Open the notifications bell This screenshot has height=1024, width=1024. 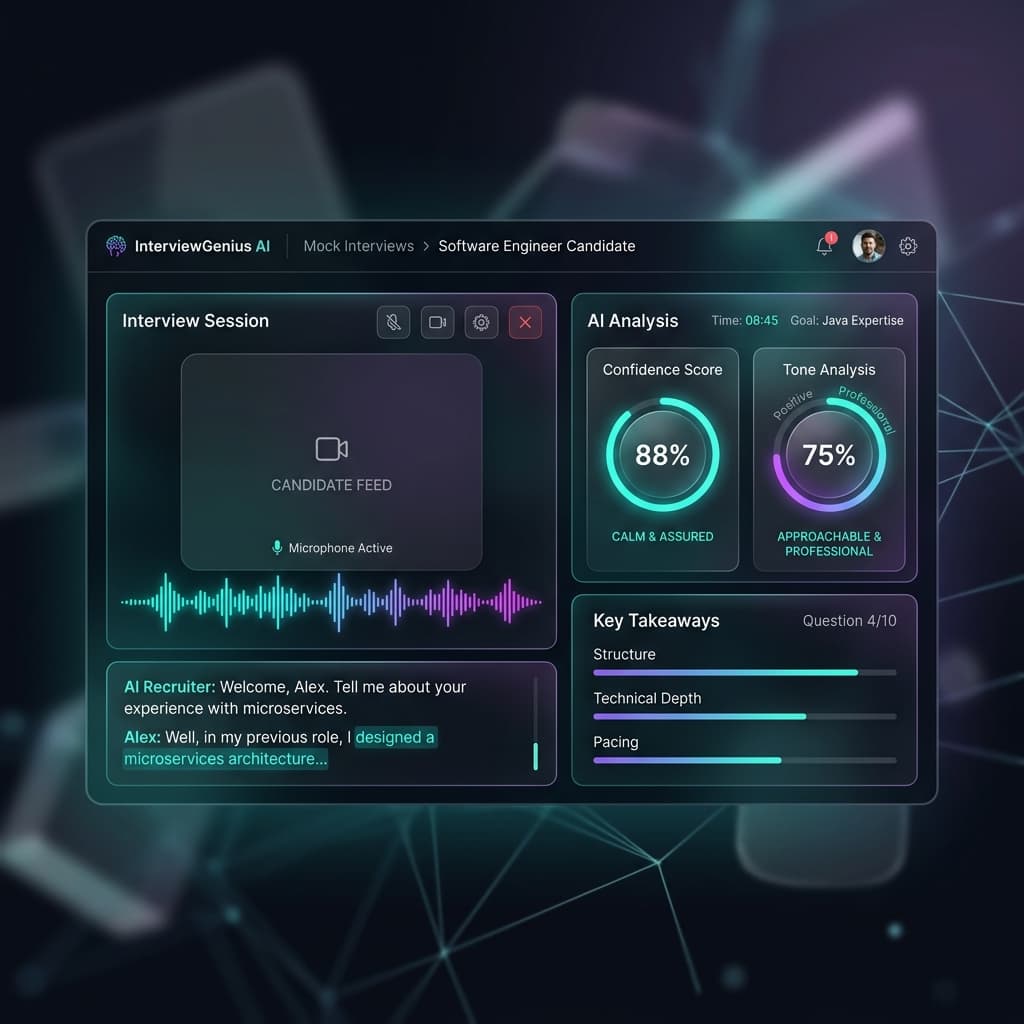[825, 246]
